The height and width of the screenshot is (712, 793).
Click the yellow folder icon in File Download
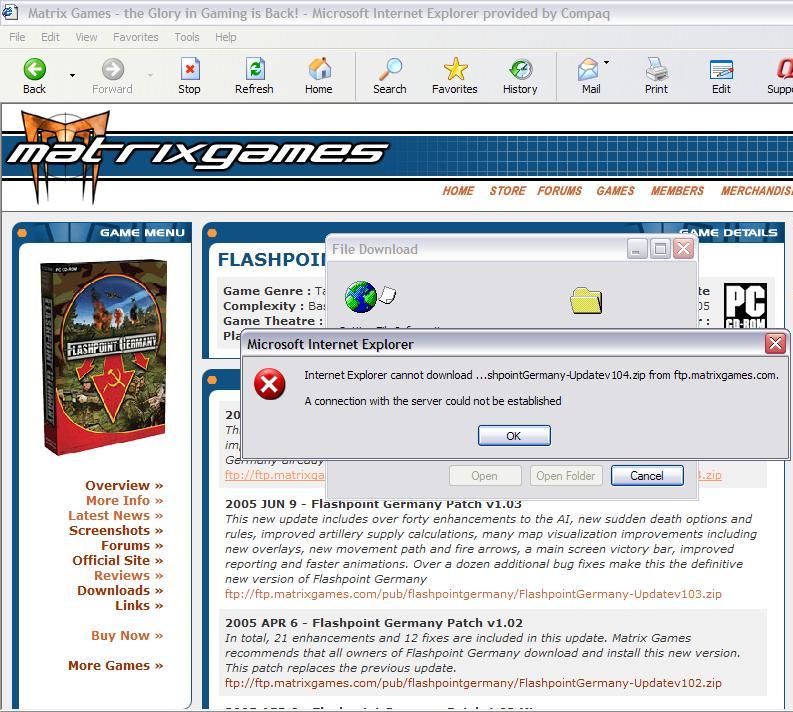[586, 301]
